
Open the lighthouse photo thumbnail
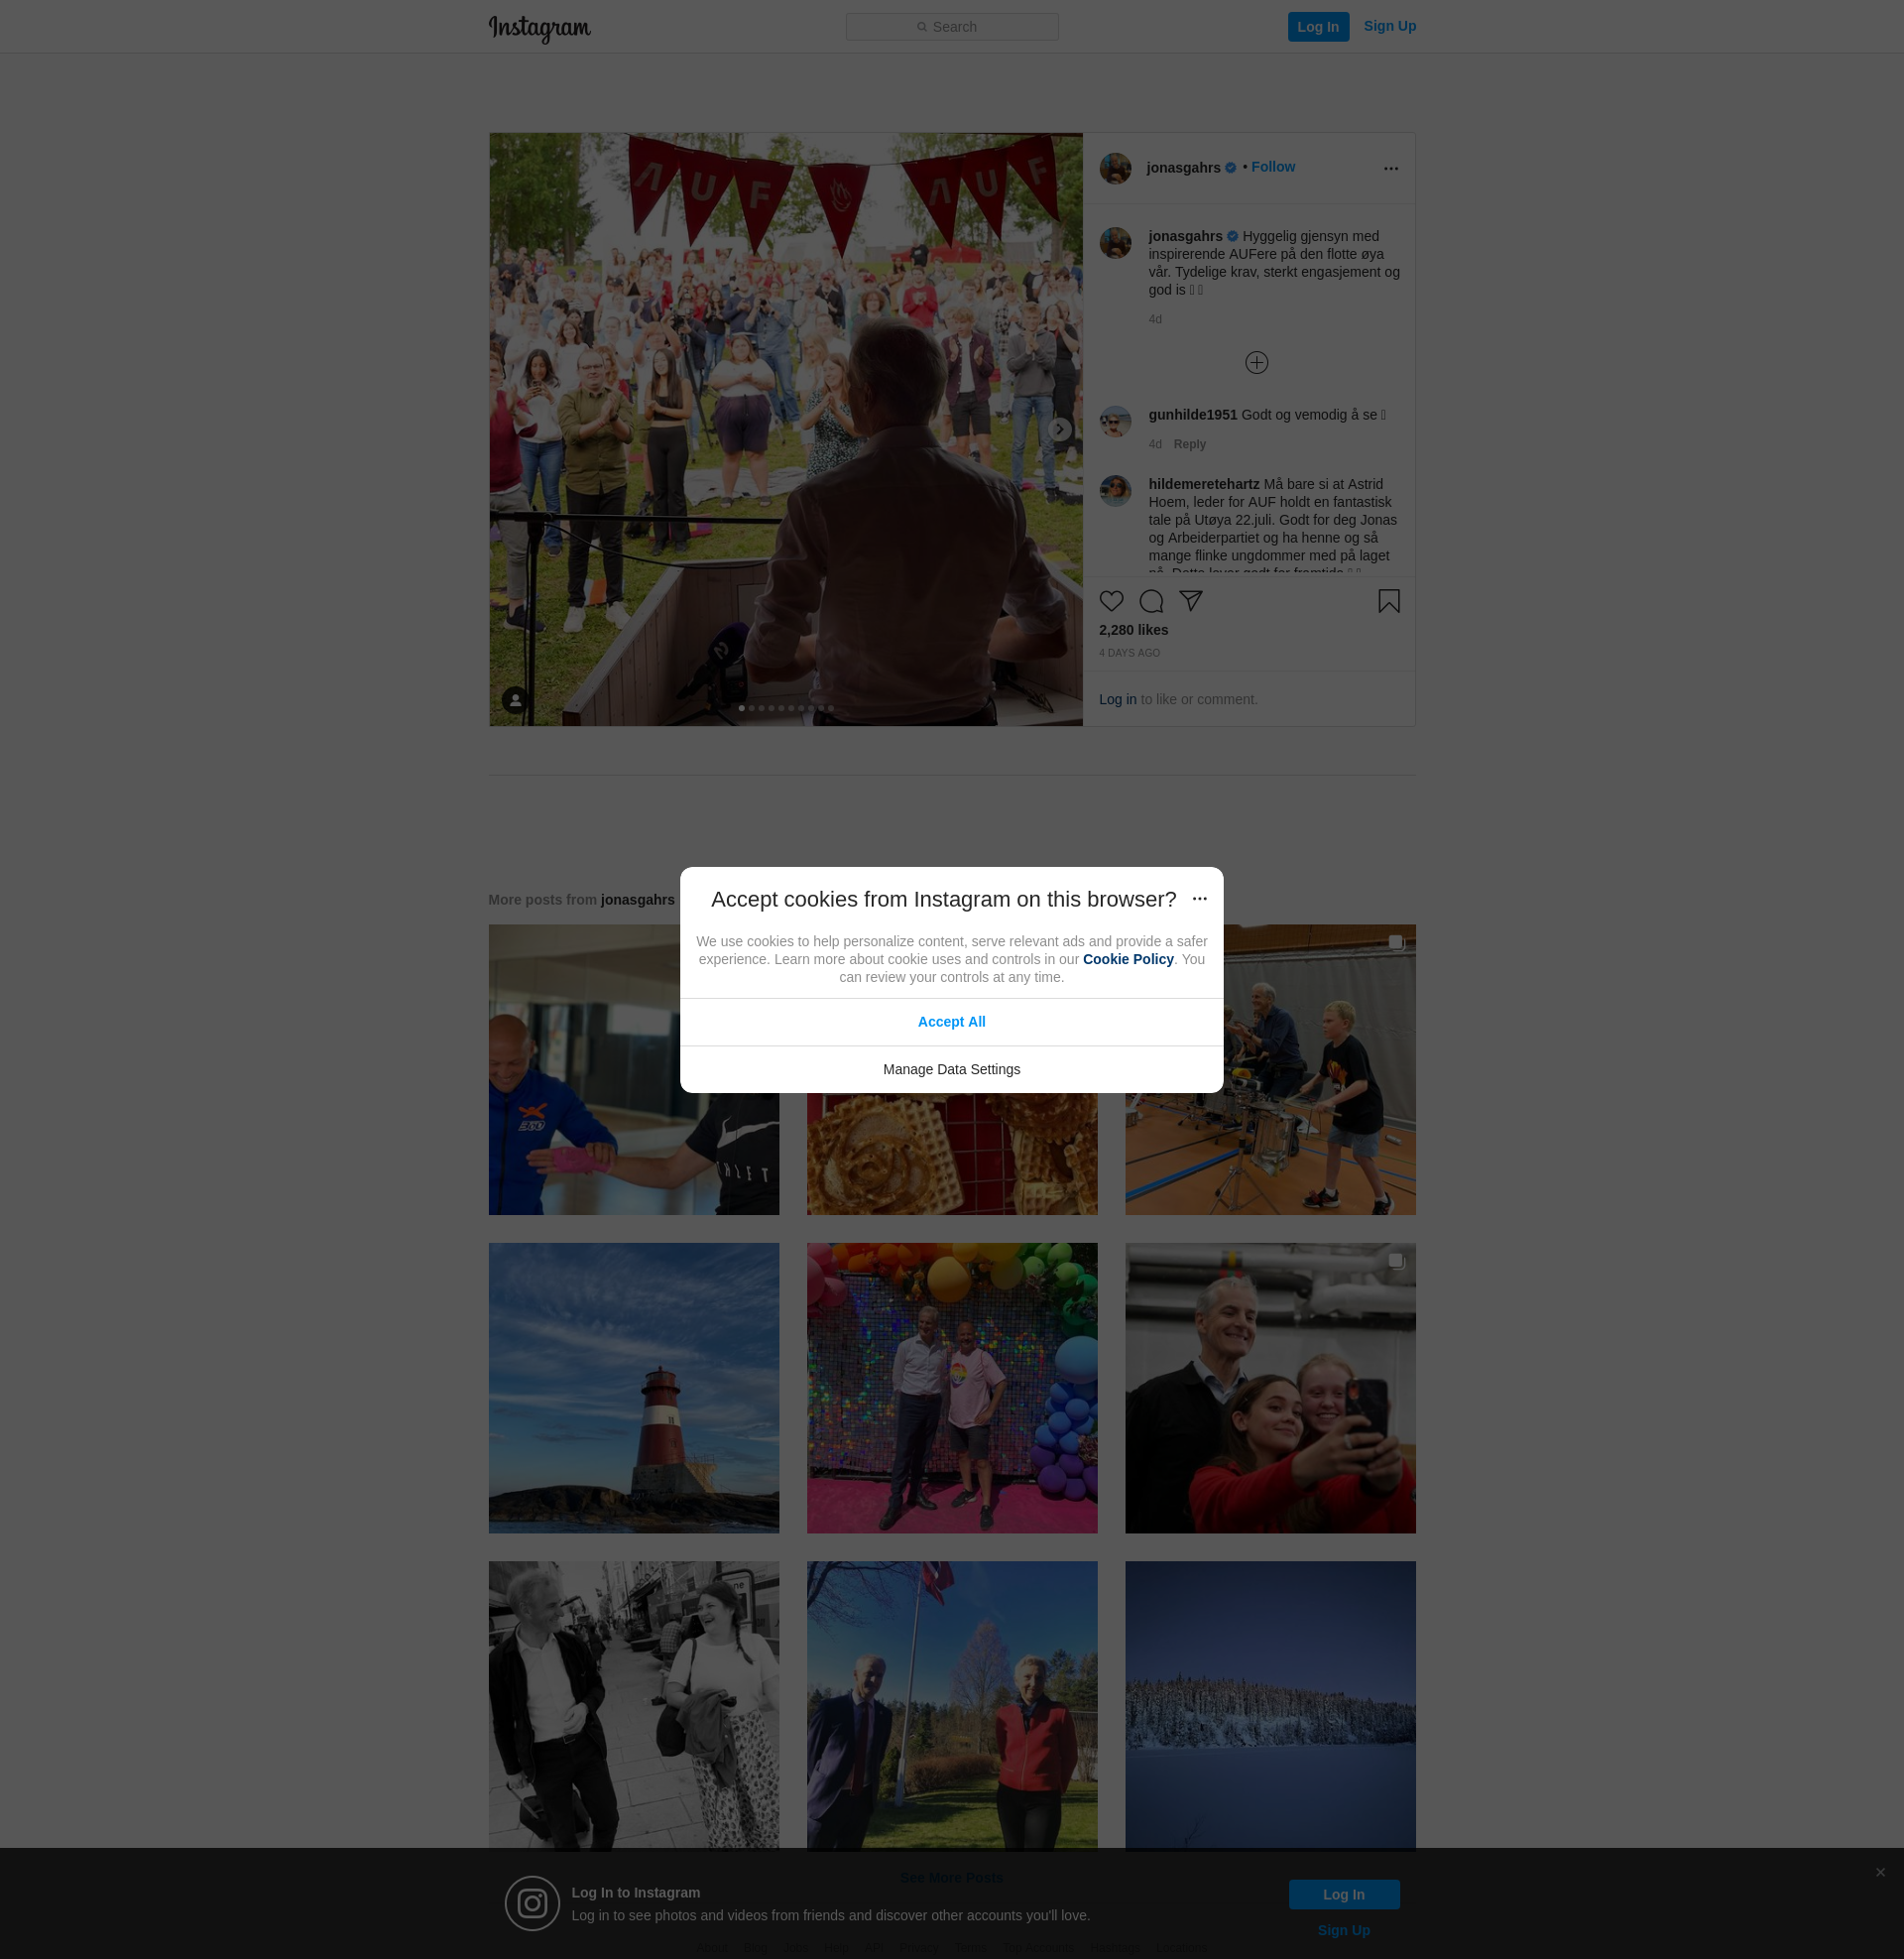coord(633,1388)
